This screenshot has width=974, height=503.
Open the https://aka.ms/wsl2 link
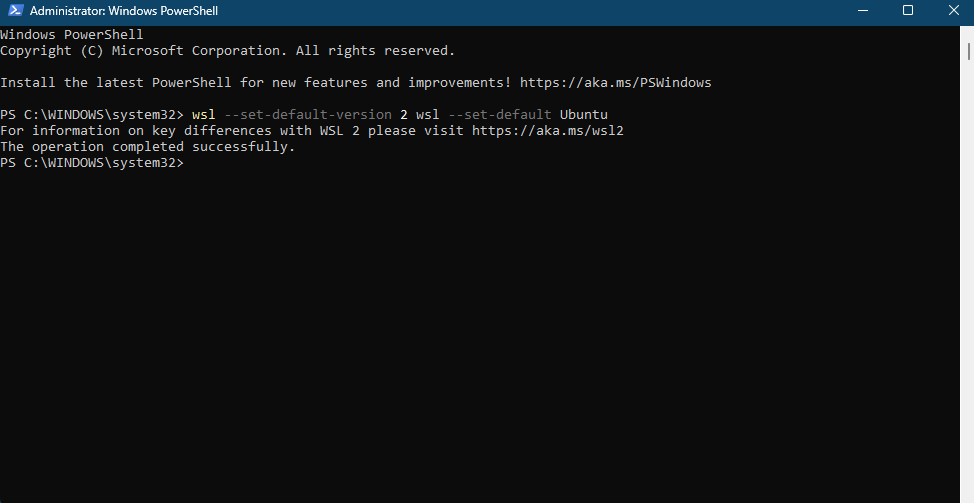[547, 131]
